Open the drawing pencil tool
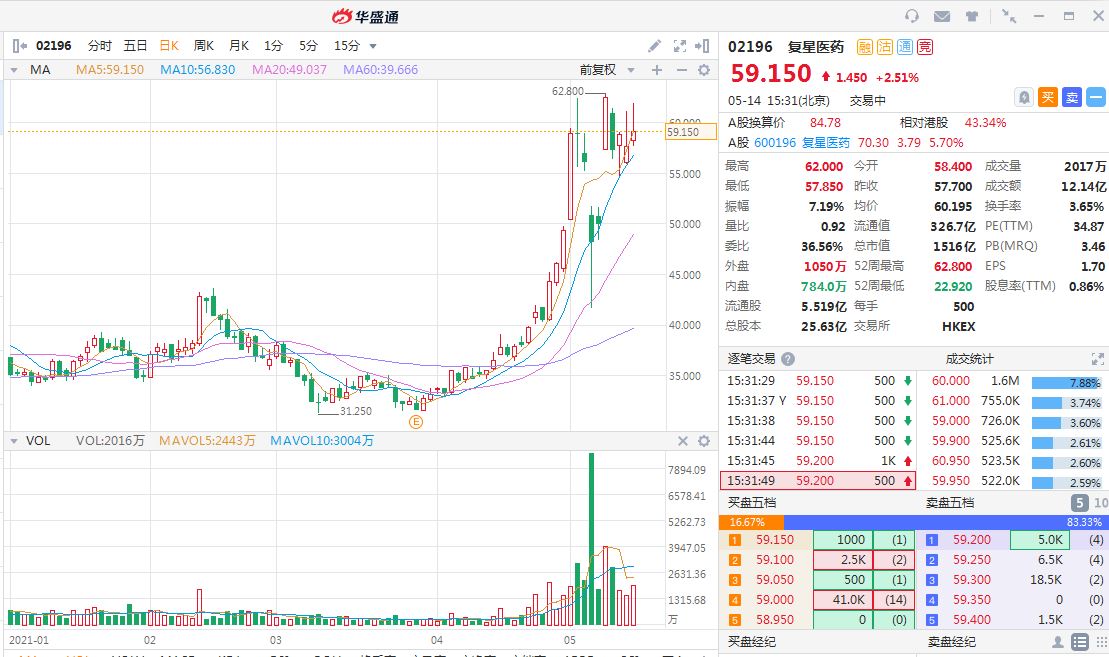1109x657 pixels. point(655,46)
